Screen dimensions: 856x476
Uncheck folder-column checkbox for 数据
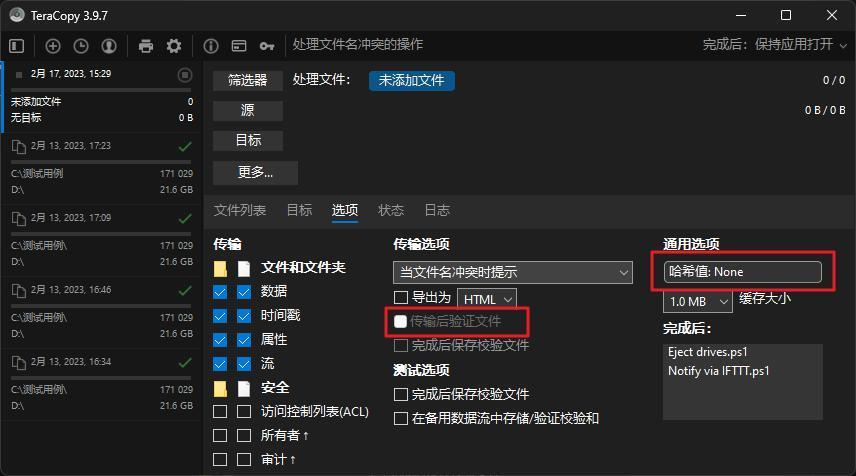click(x=220, y=292)
